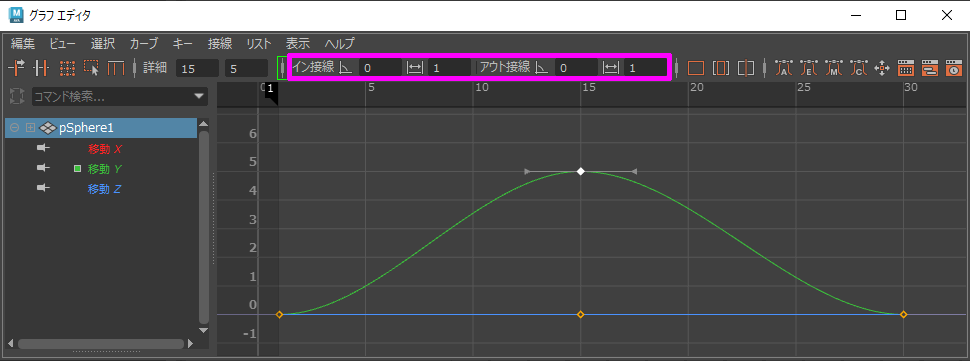This screenshot has height=361, width=970.
Task: Click the outliner icon beside command search
Action: point(17,96)
